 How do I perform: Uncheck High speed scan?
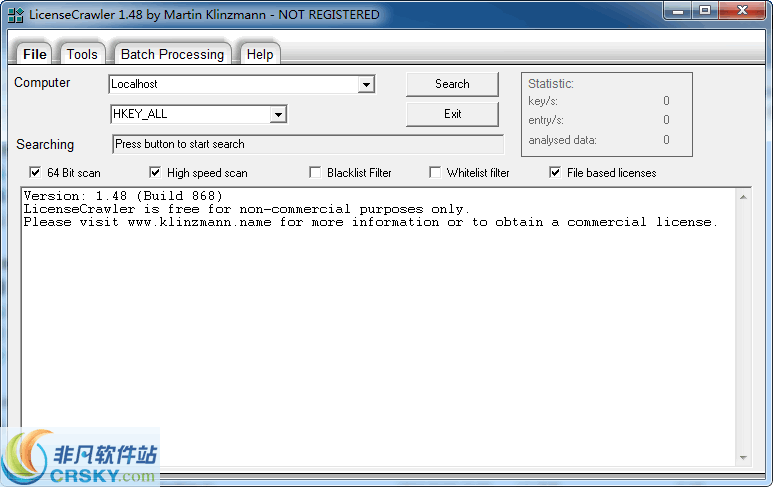coord(155,173)
